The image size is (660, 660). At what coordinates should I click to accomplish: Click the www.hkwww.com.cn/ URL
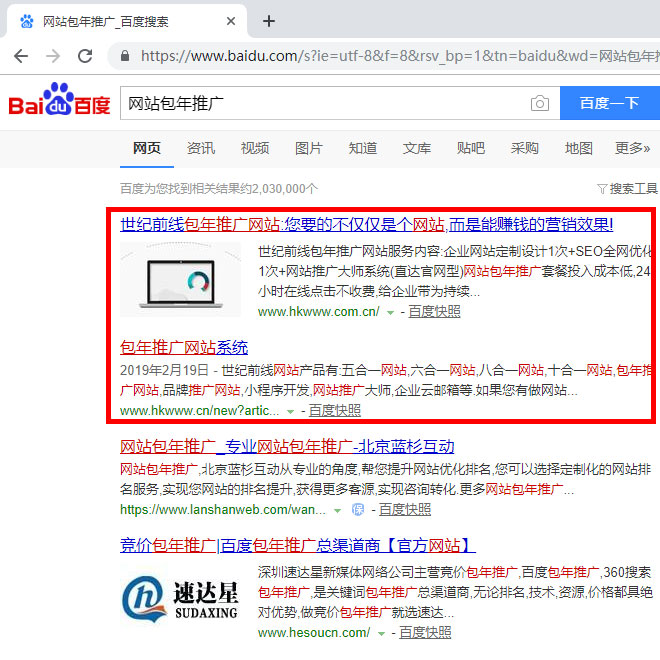coord(319,311)
